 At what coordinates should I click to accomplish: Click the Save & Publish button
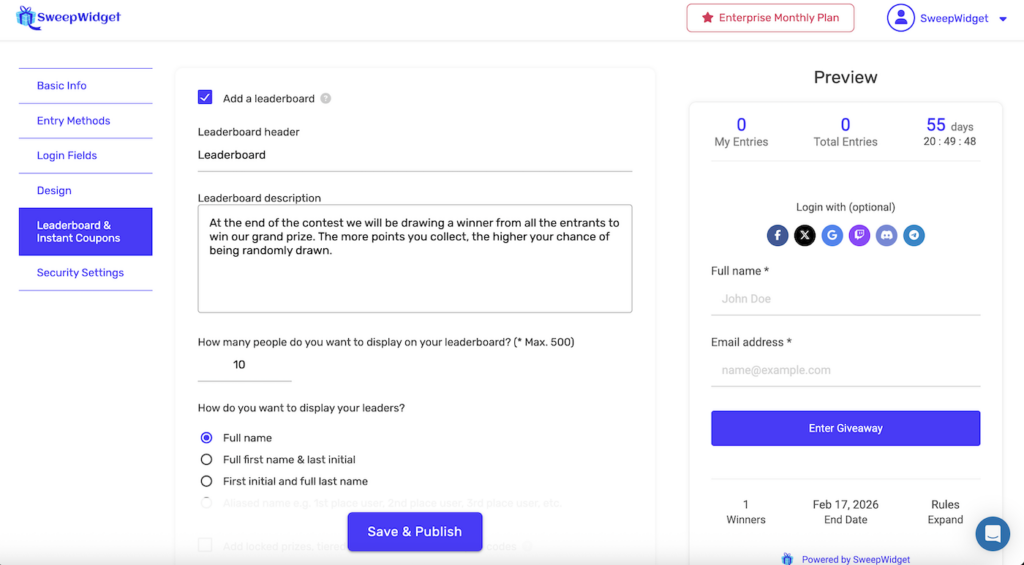pos(415,532)
